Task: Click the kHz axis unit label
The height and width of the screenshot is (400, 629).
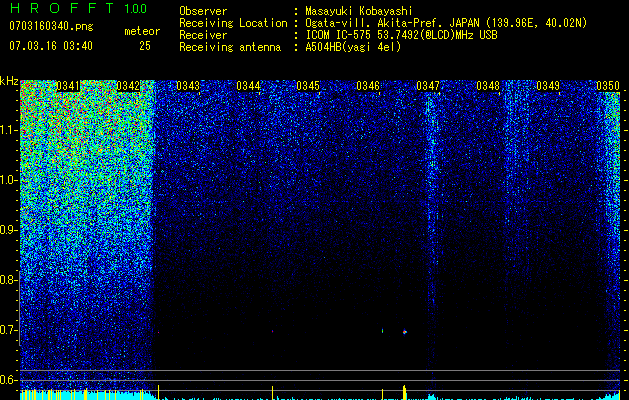Action: tap(9, 81)
